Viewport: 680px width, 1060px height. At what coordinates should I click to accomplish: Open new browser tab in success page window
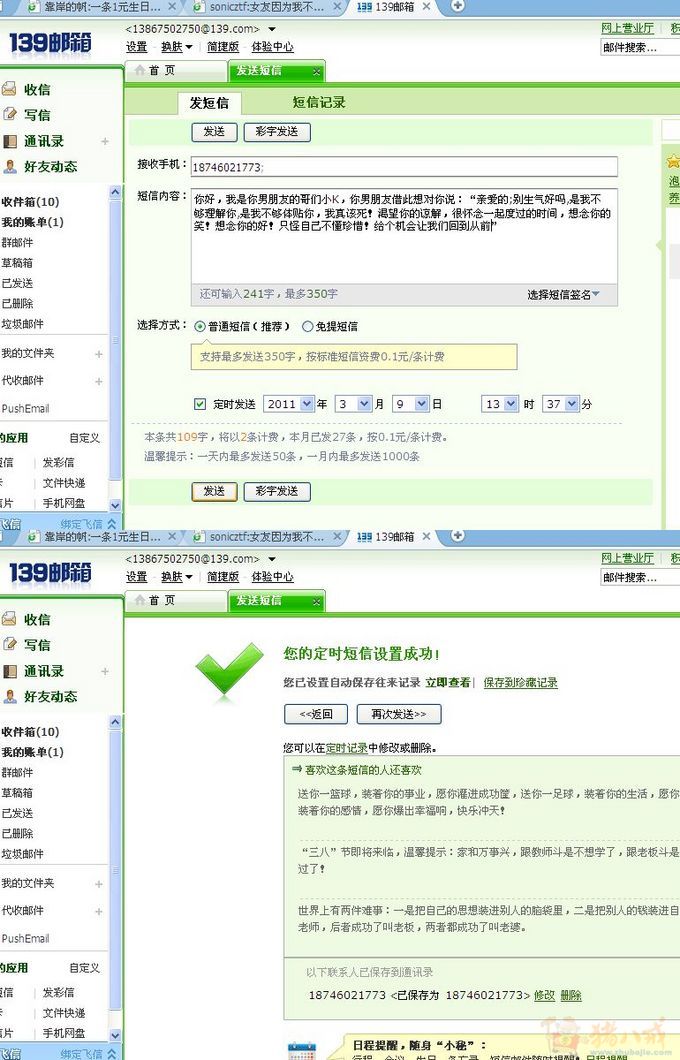pyautogui.click(x=458, y=535)
